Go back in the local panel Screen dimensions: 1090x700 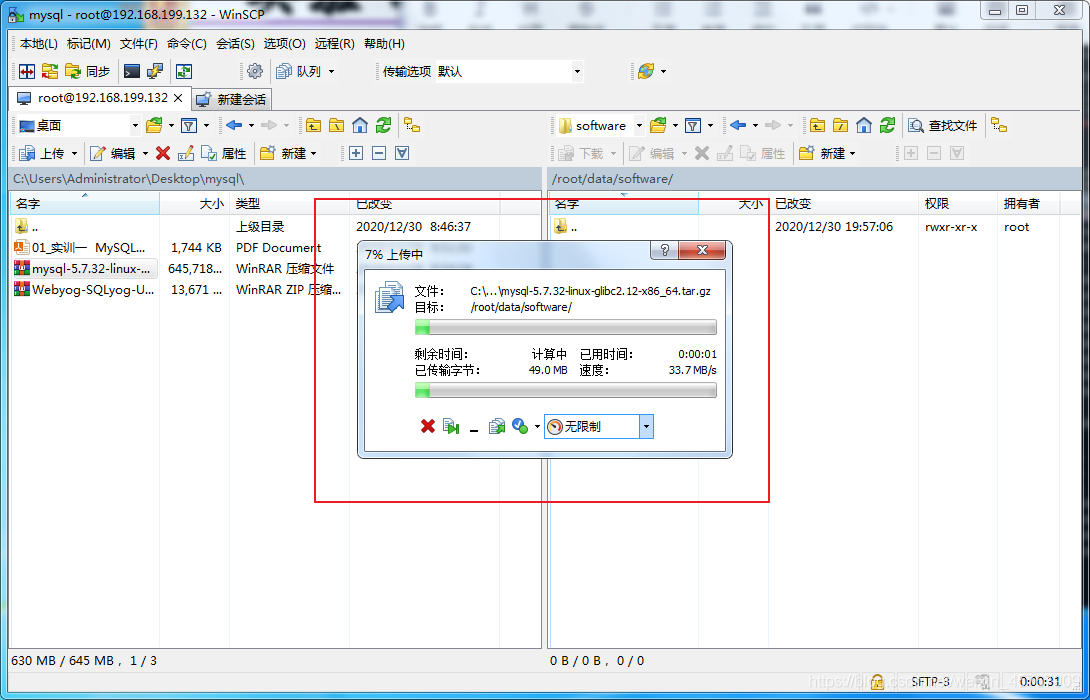(234, 126)
